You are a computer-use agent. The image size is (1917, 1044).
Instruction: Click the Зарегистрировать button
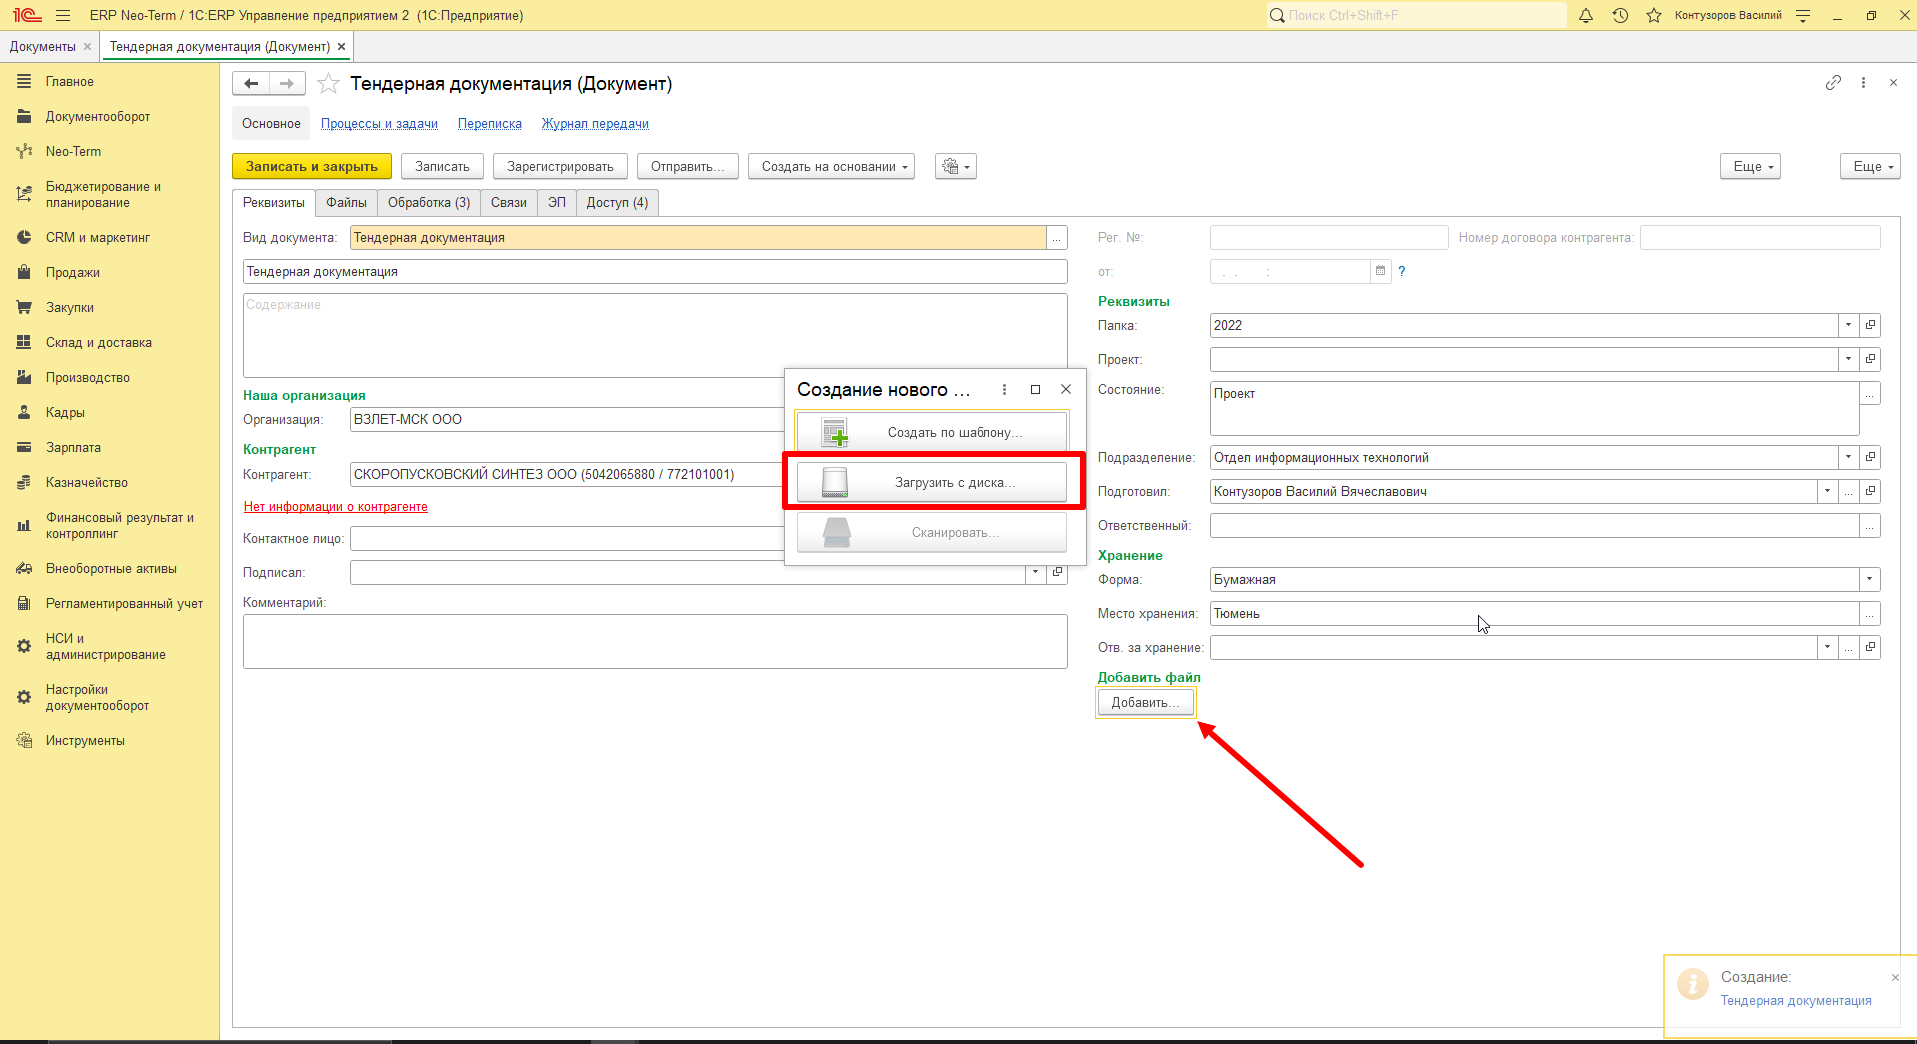[560, 167]
